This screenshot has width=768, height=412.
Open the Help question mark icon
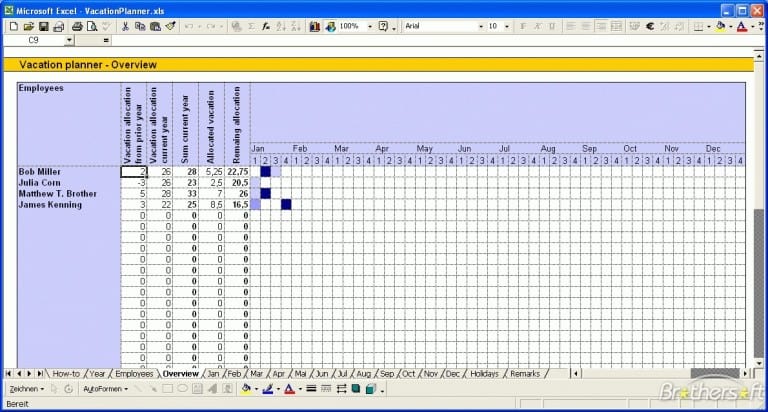click(x=384, y=26)
